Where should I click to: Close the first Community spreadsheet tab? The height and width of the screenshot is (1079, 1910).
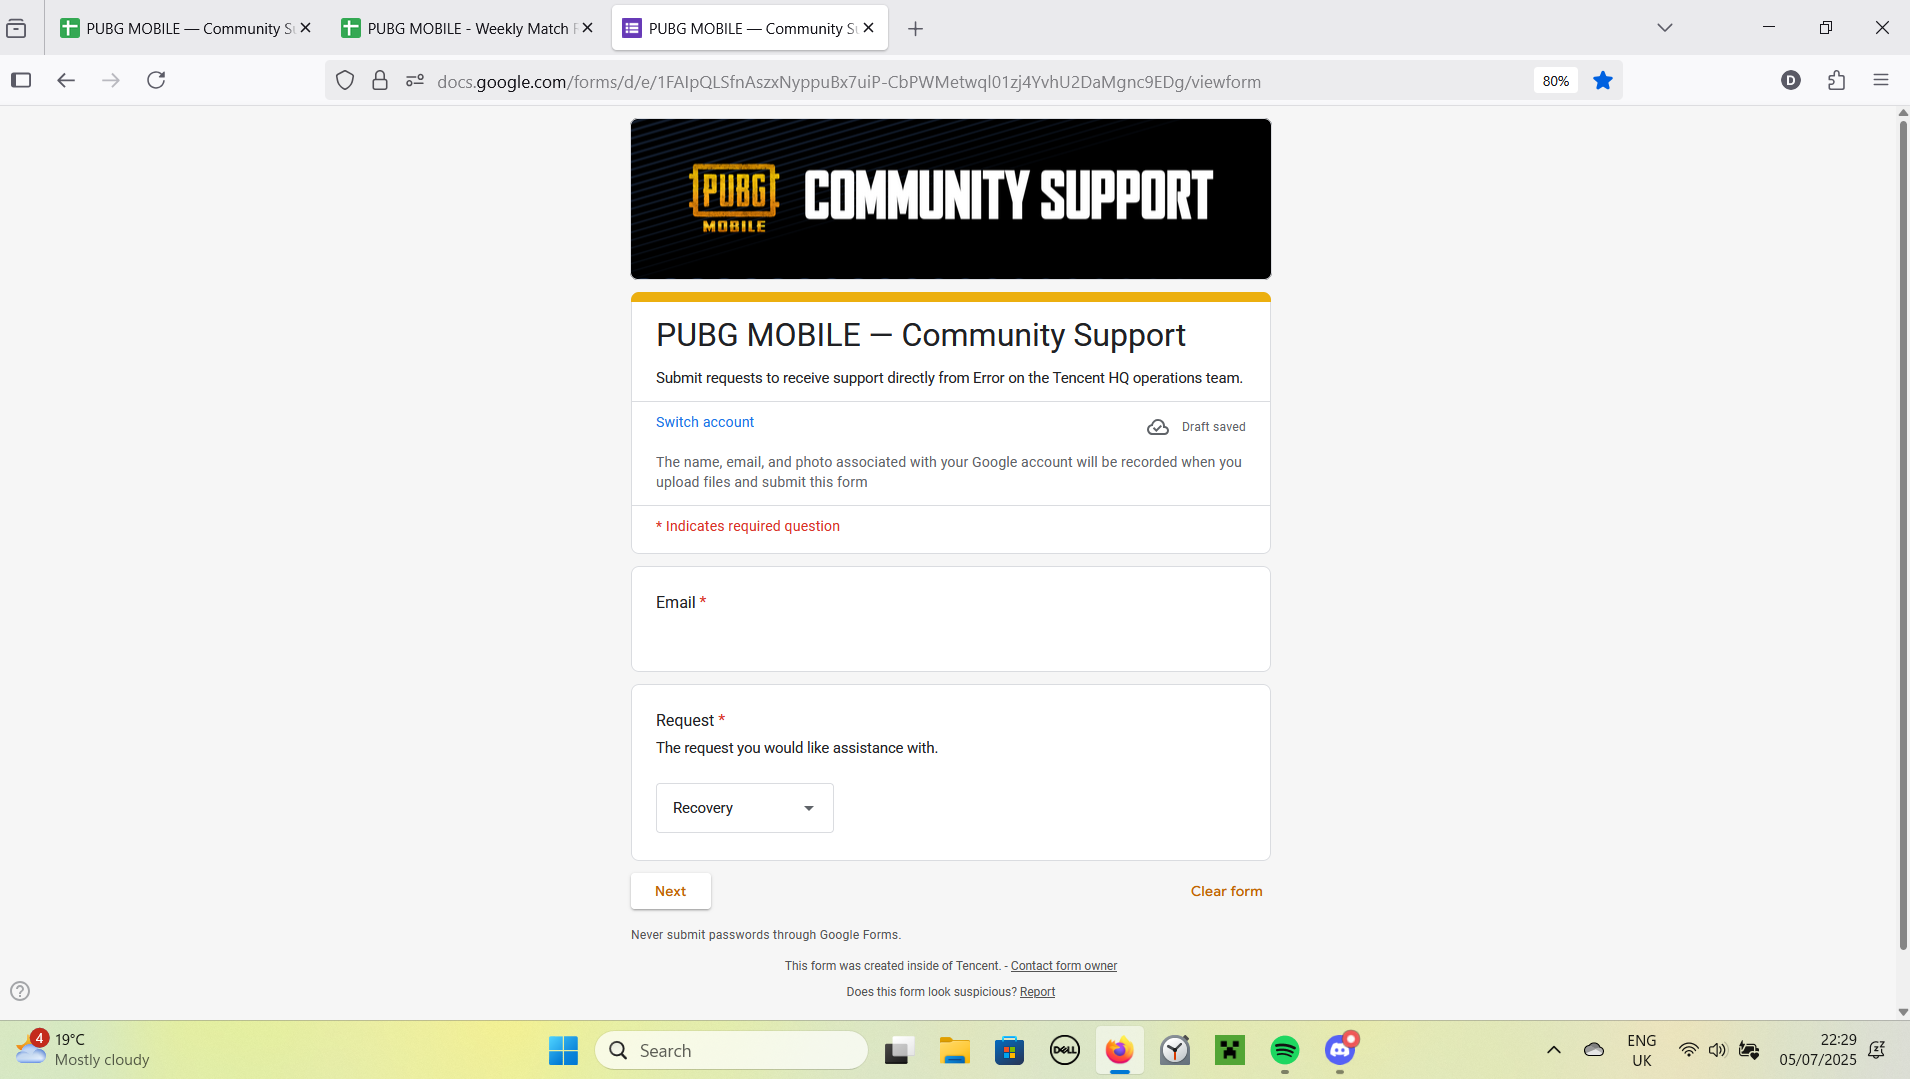coord(306,28)
